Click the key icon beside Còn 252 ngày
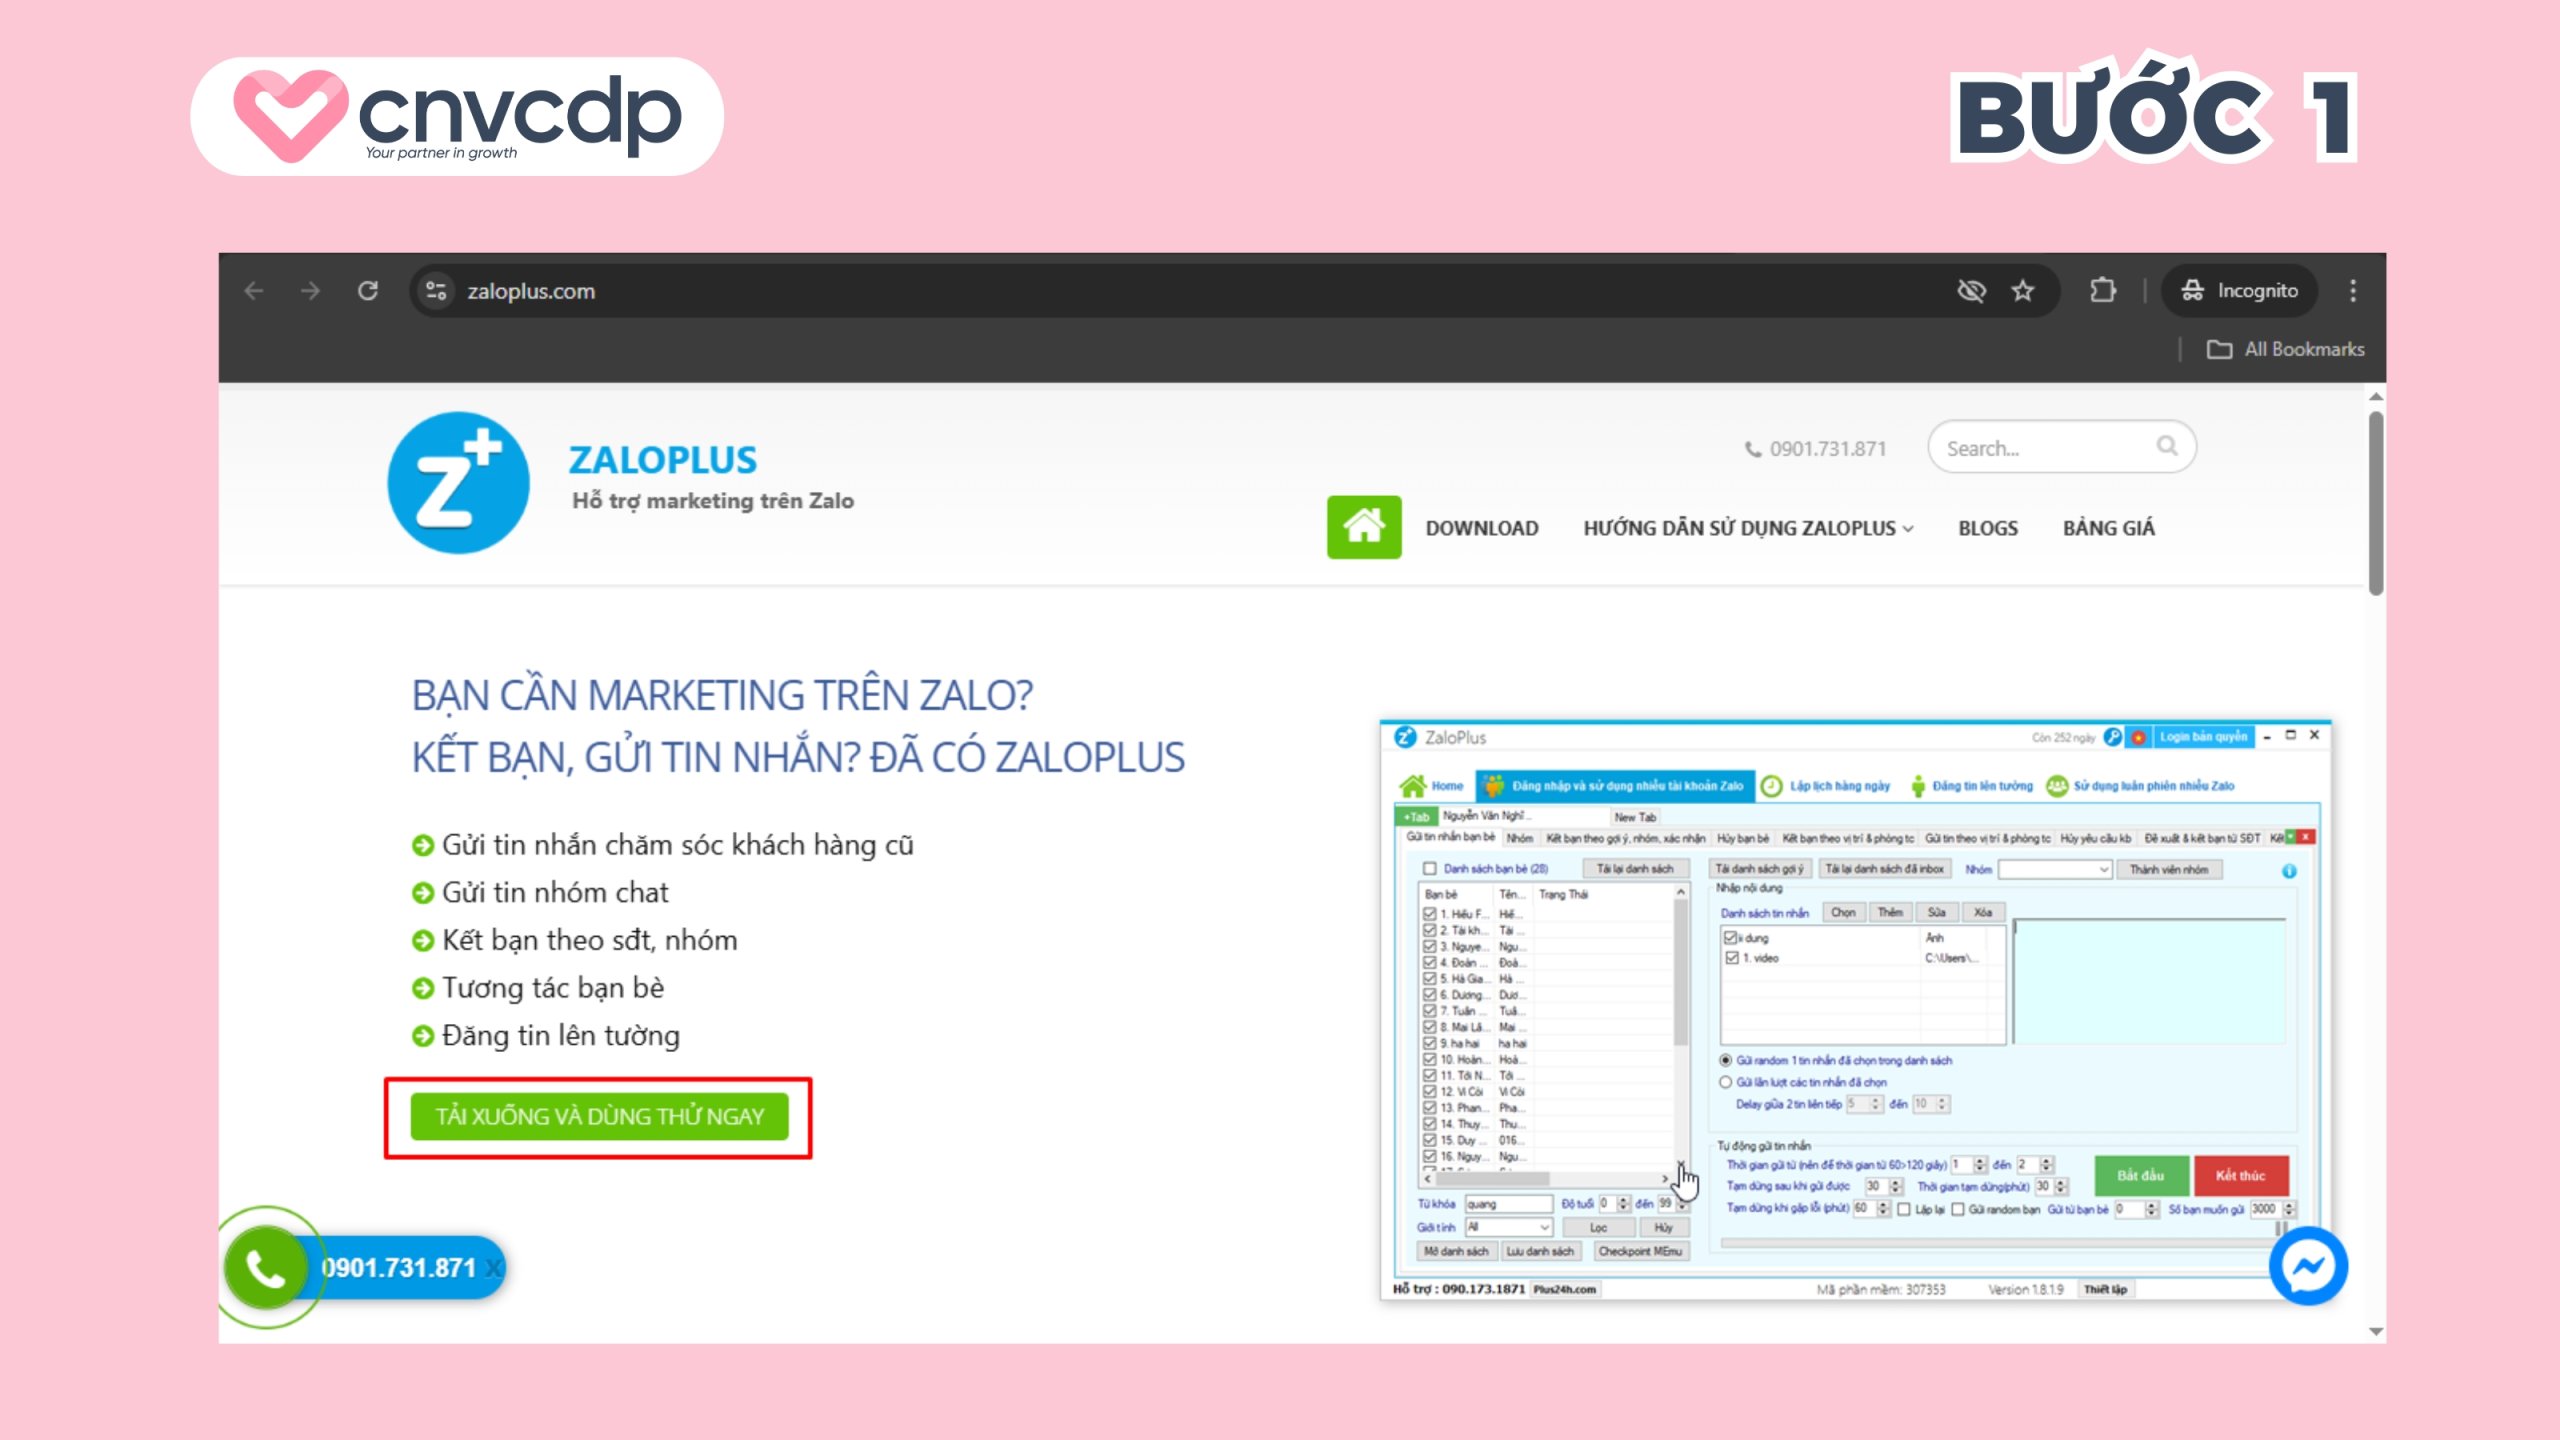2560x1440 pixels. 2112,737
